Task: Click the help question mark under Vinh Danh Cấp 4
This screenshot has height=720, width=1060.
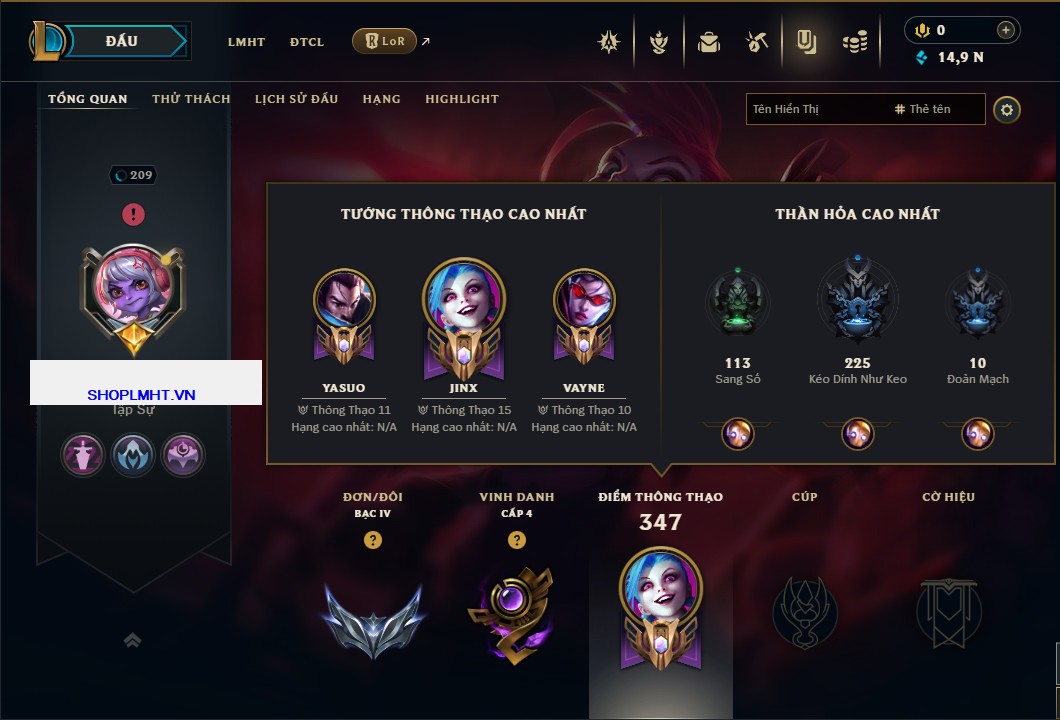Action: click(x=516, y=539)
